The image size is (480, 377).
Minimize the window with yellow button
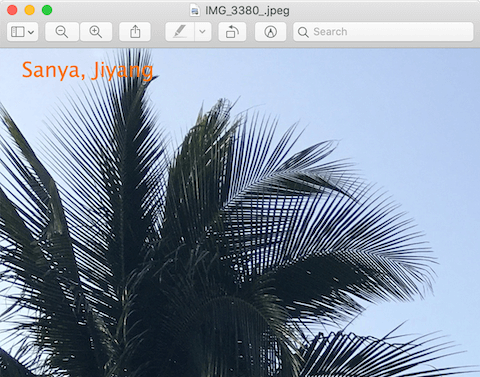pos(29,10)
